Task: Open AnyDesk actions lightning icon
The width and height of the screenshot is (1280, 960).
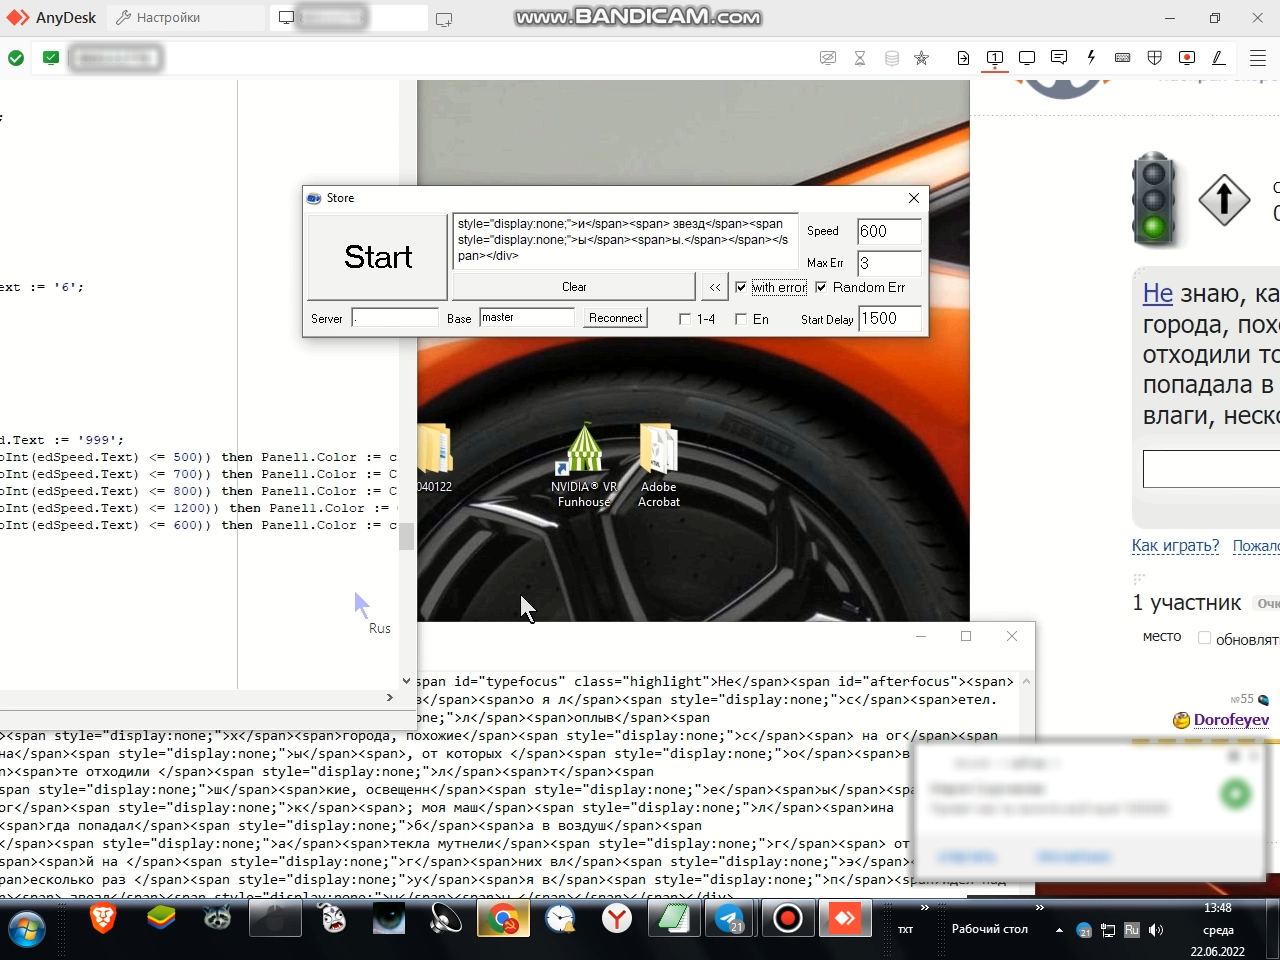Action: [x=1091, y=58]
